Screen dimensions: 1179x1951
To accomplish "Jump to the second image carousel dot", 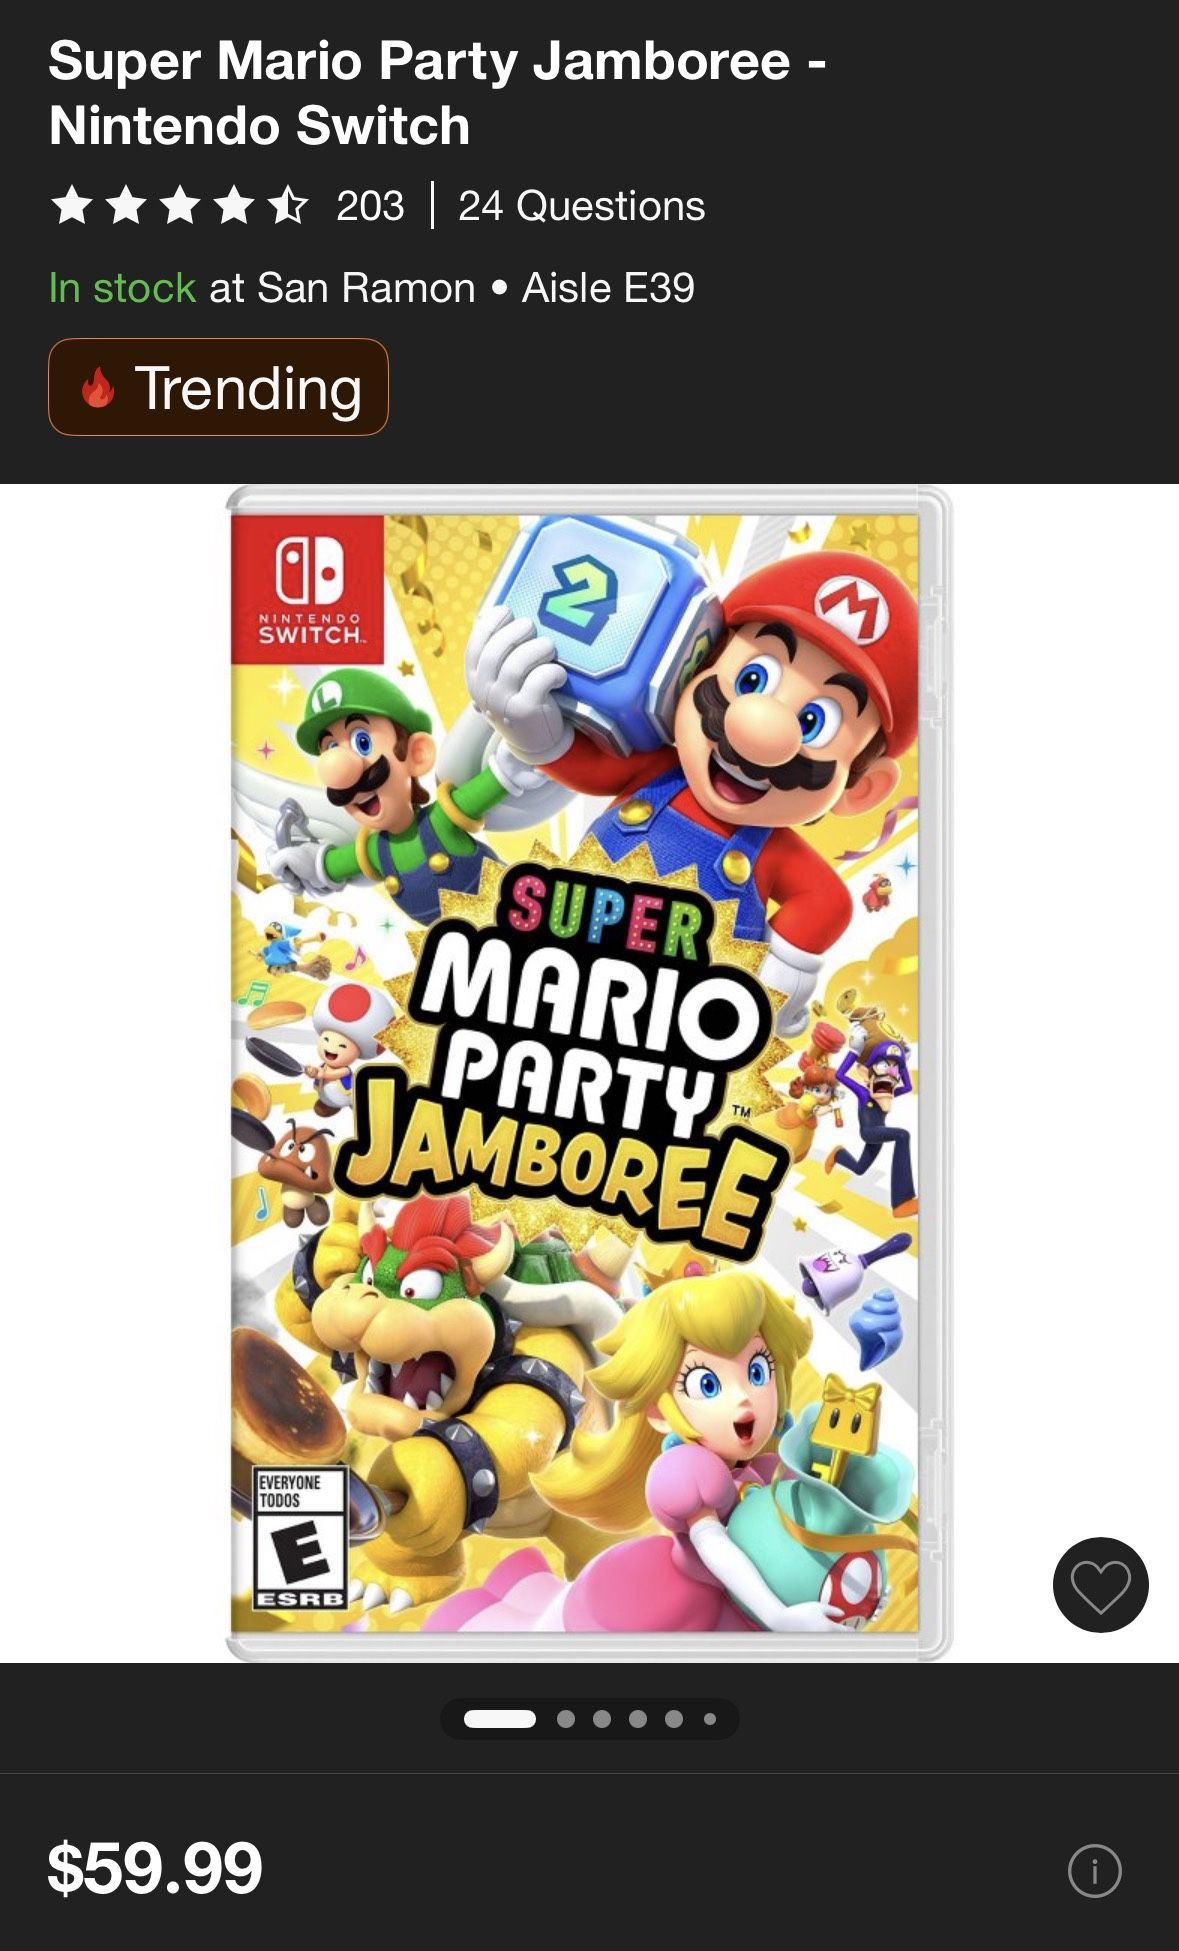I will [566, 1719].
